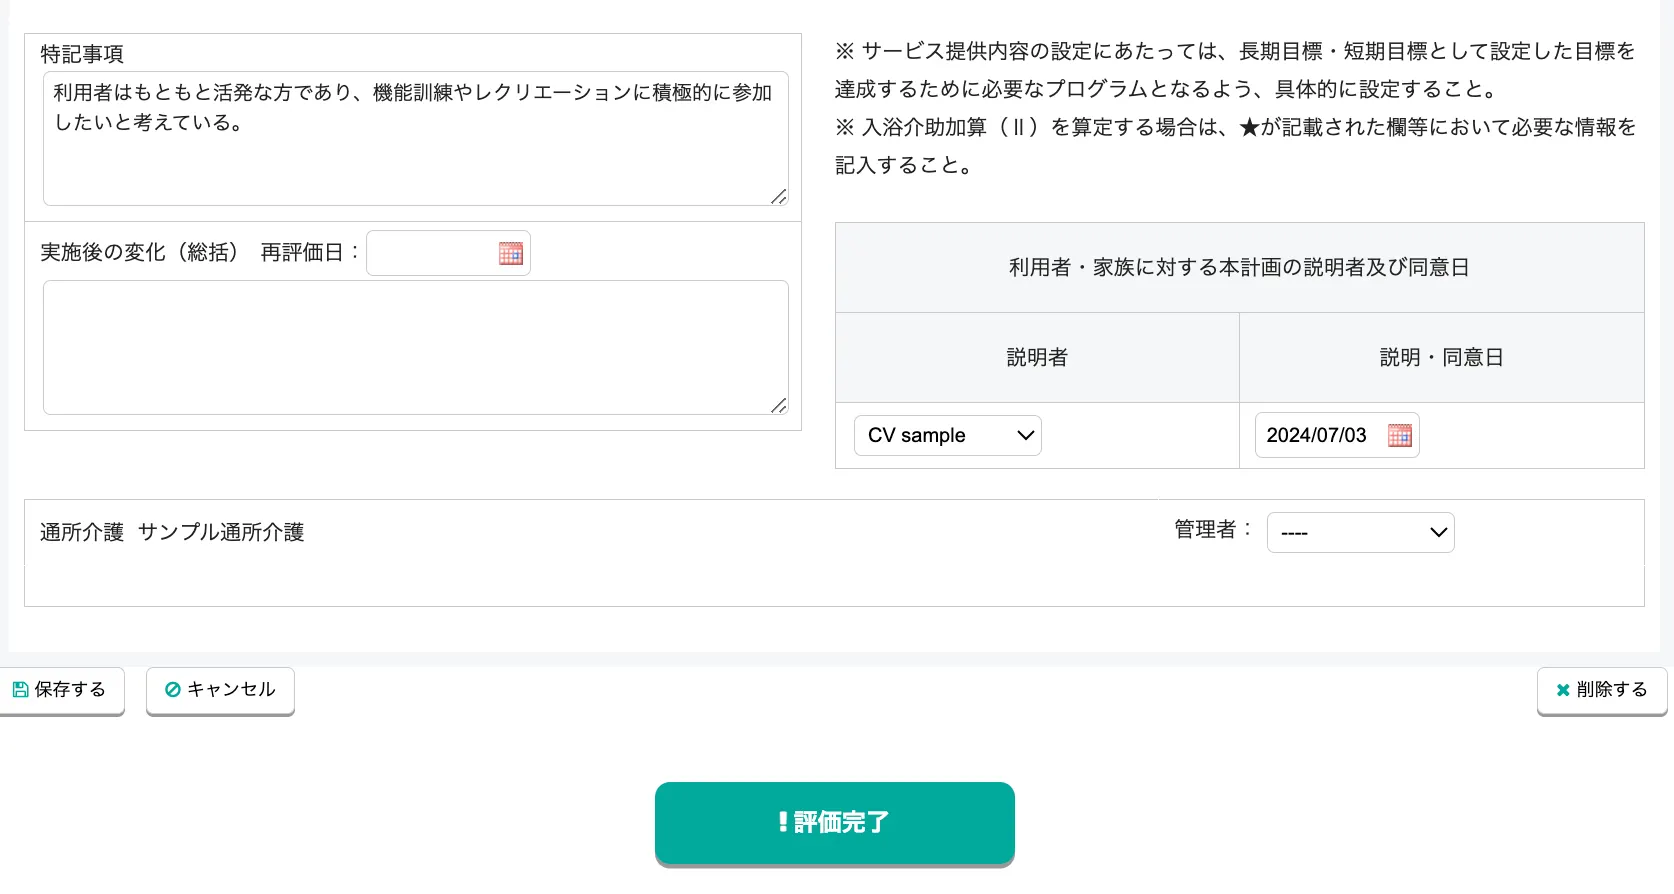This screenshot has height=894, width=1674.
Task: Click the 管理者： label
Action: pos(1214,529)
